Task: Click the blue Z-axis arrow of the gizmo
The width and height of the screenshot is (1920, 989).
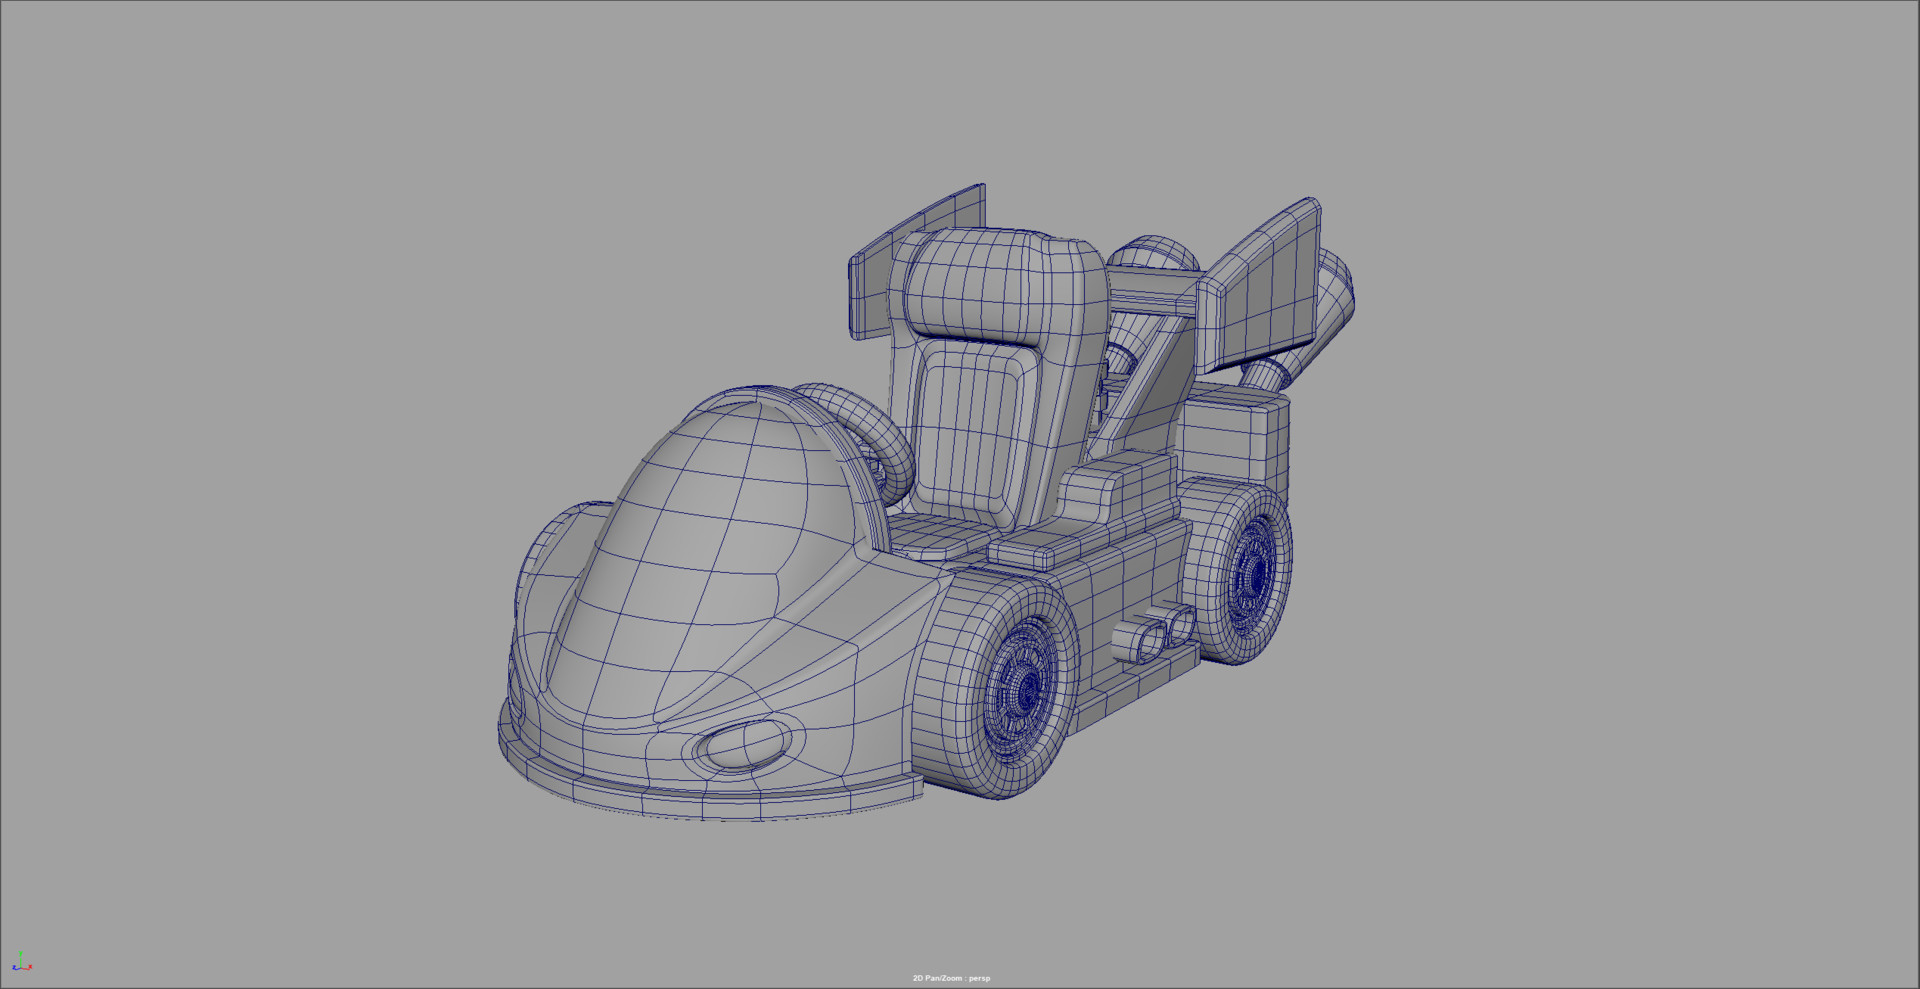Action: (x=14, y=968)
